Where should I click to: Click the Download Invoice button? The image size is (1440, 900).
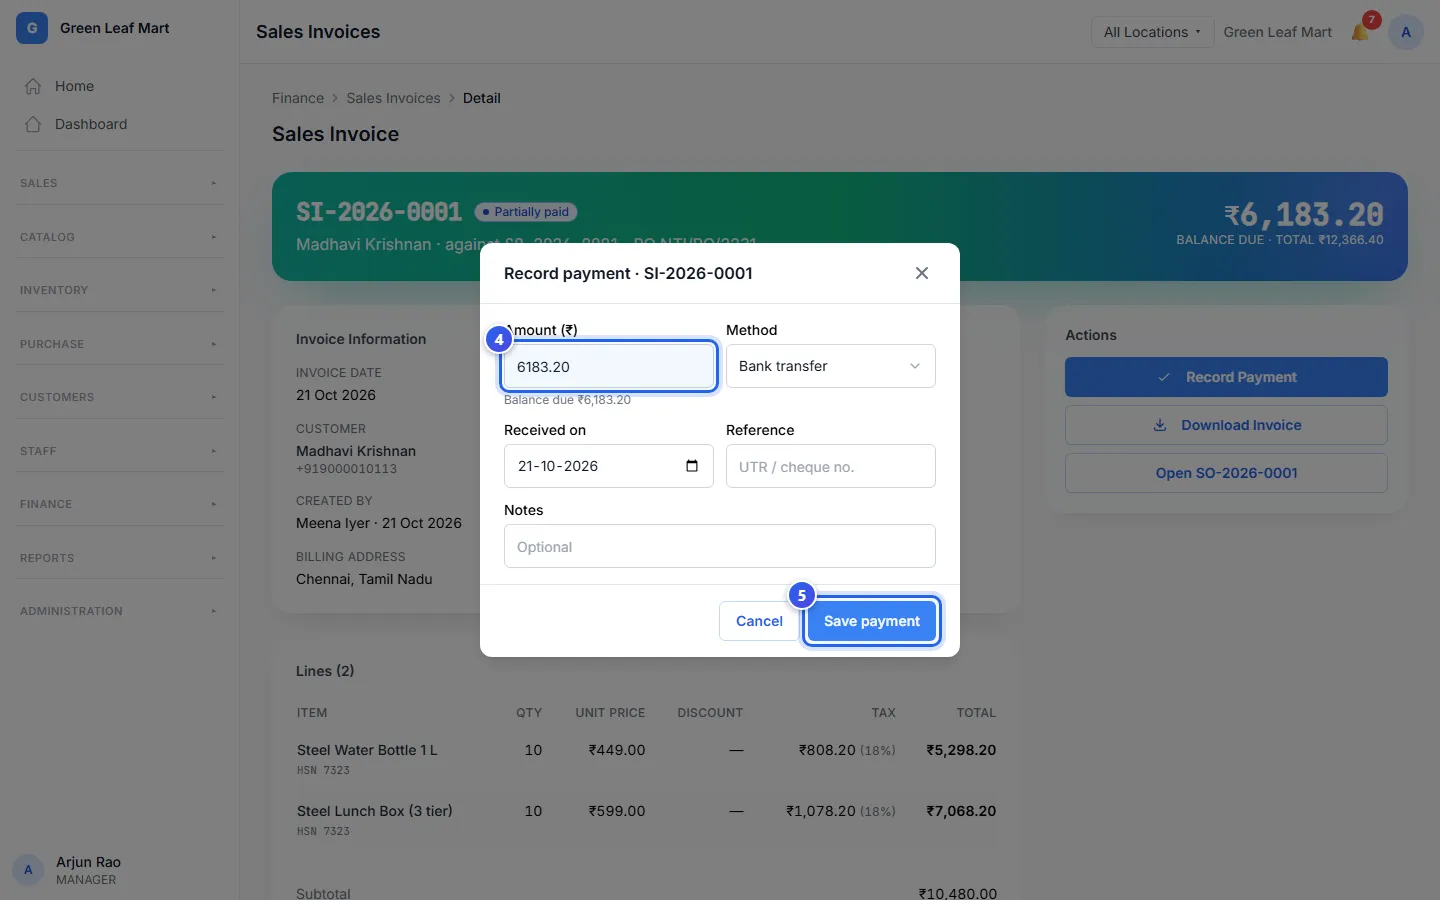click(x=1226, y=425)
